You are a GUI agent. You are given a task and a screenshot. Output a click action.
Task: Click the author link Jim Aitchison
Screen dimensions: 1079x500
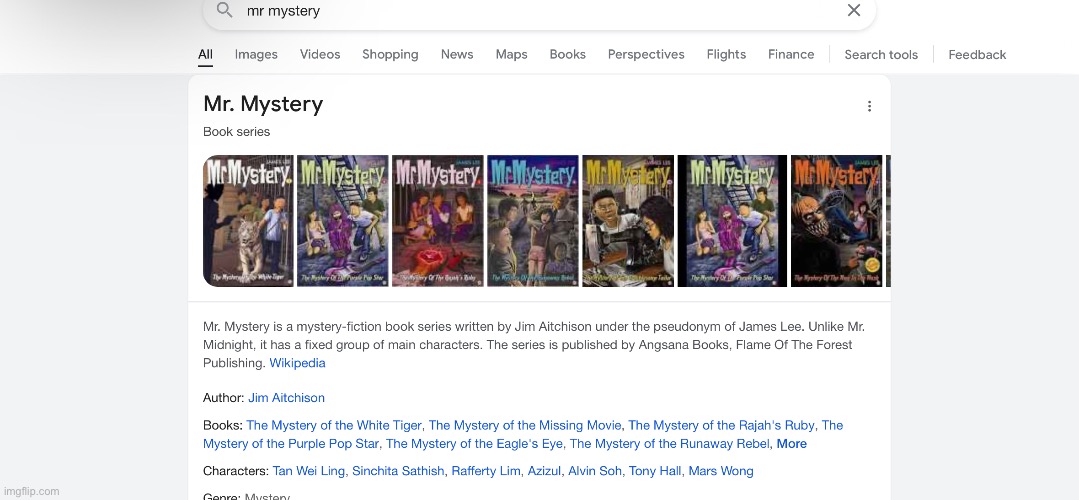pyautogui.click(x=286, y=398)
